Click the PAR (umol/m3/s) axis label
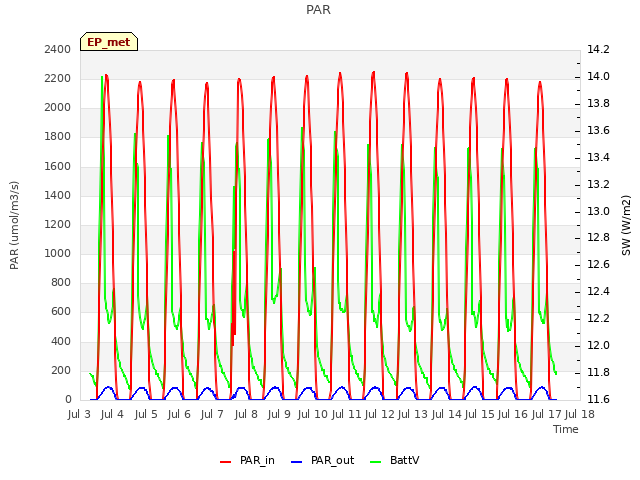This screenshot has width=640, height=480. 14,225
